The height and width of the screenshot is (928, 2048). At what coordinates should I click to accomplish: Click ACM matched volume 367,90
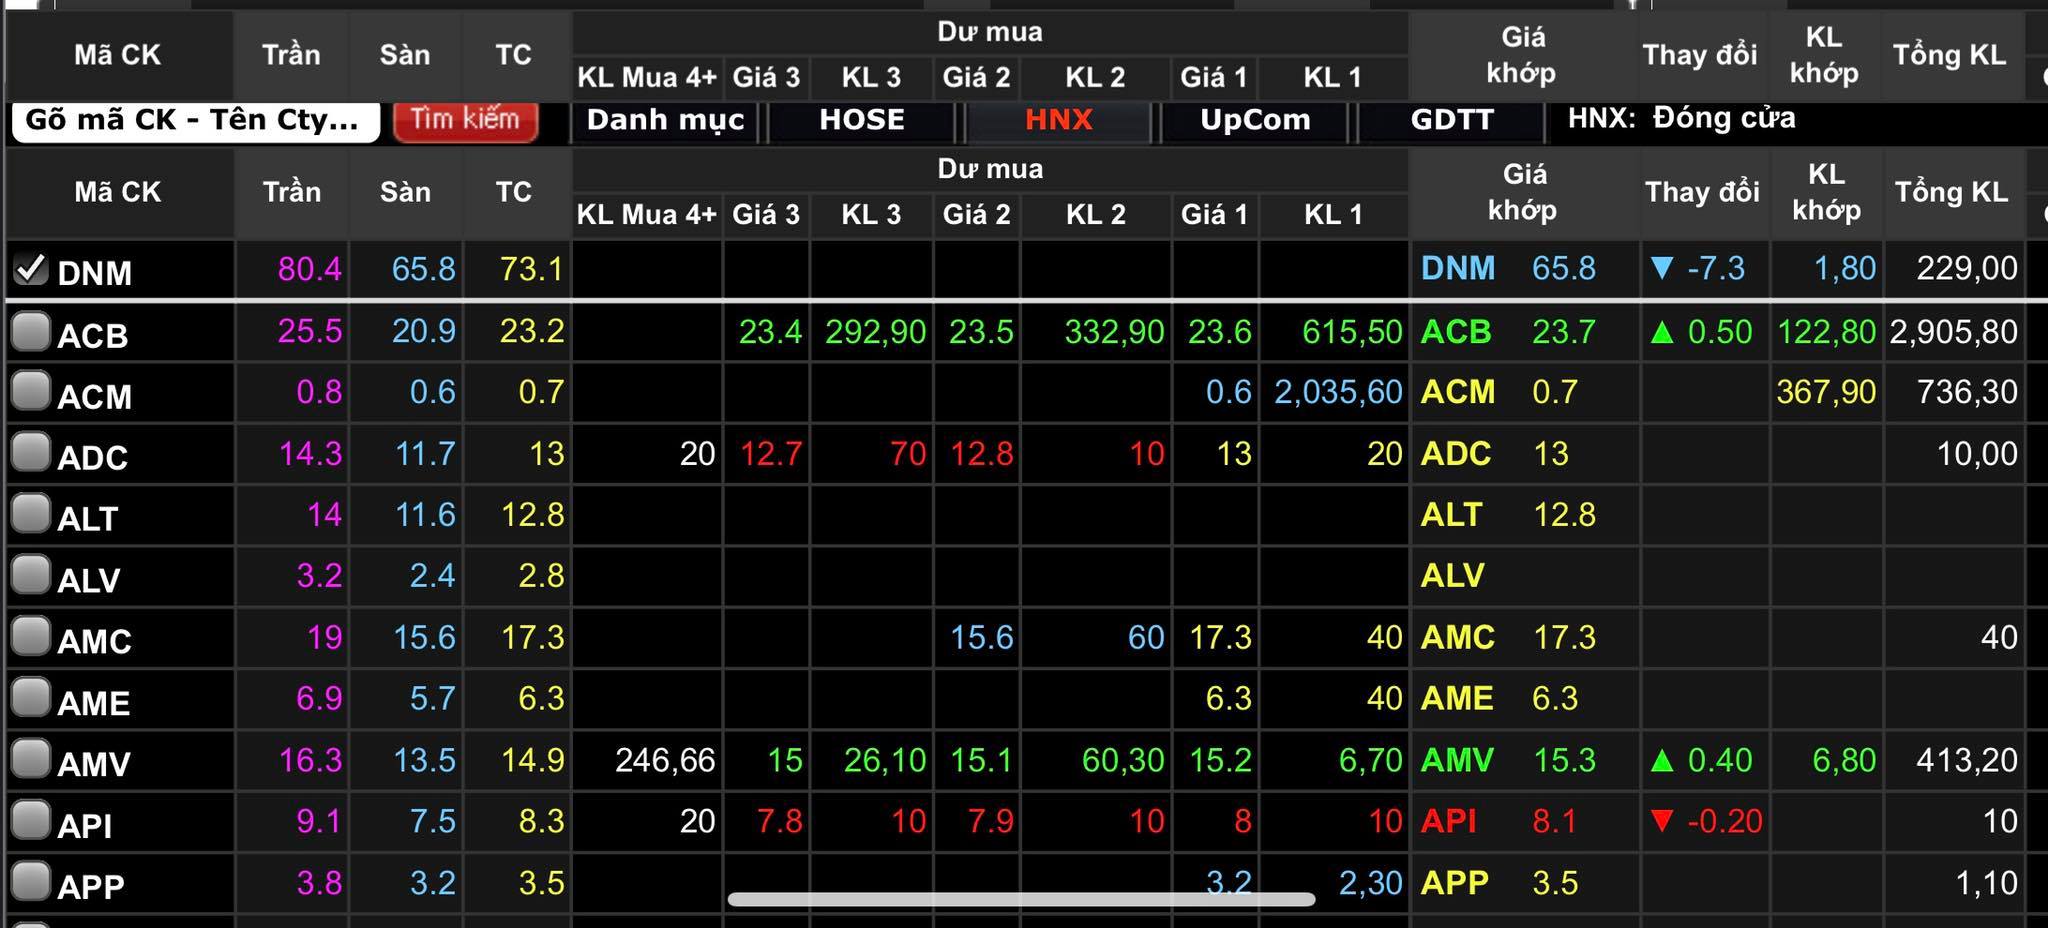coord(1826,392)
